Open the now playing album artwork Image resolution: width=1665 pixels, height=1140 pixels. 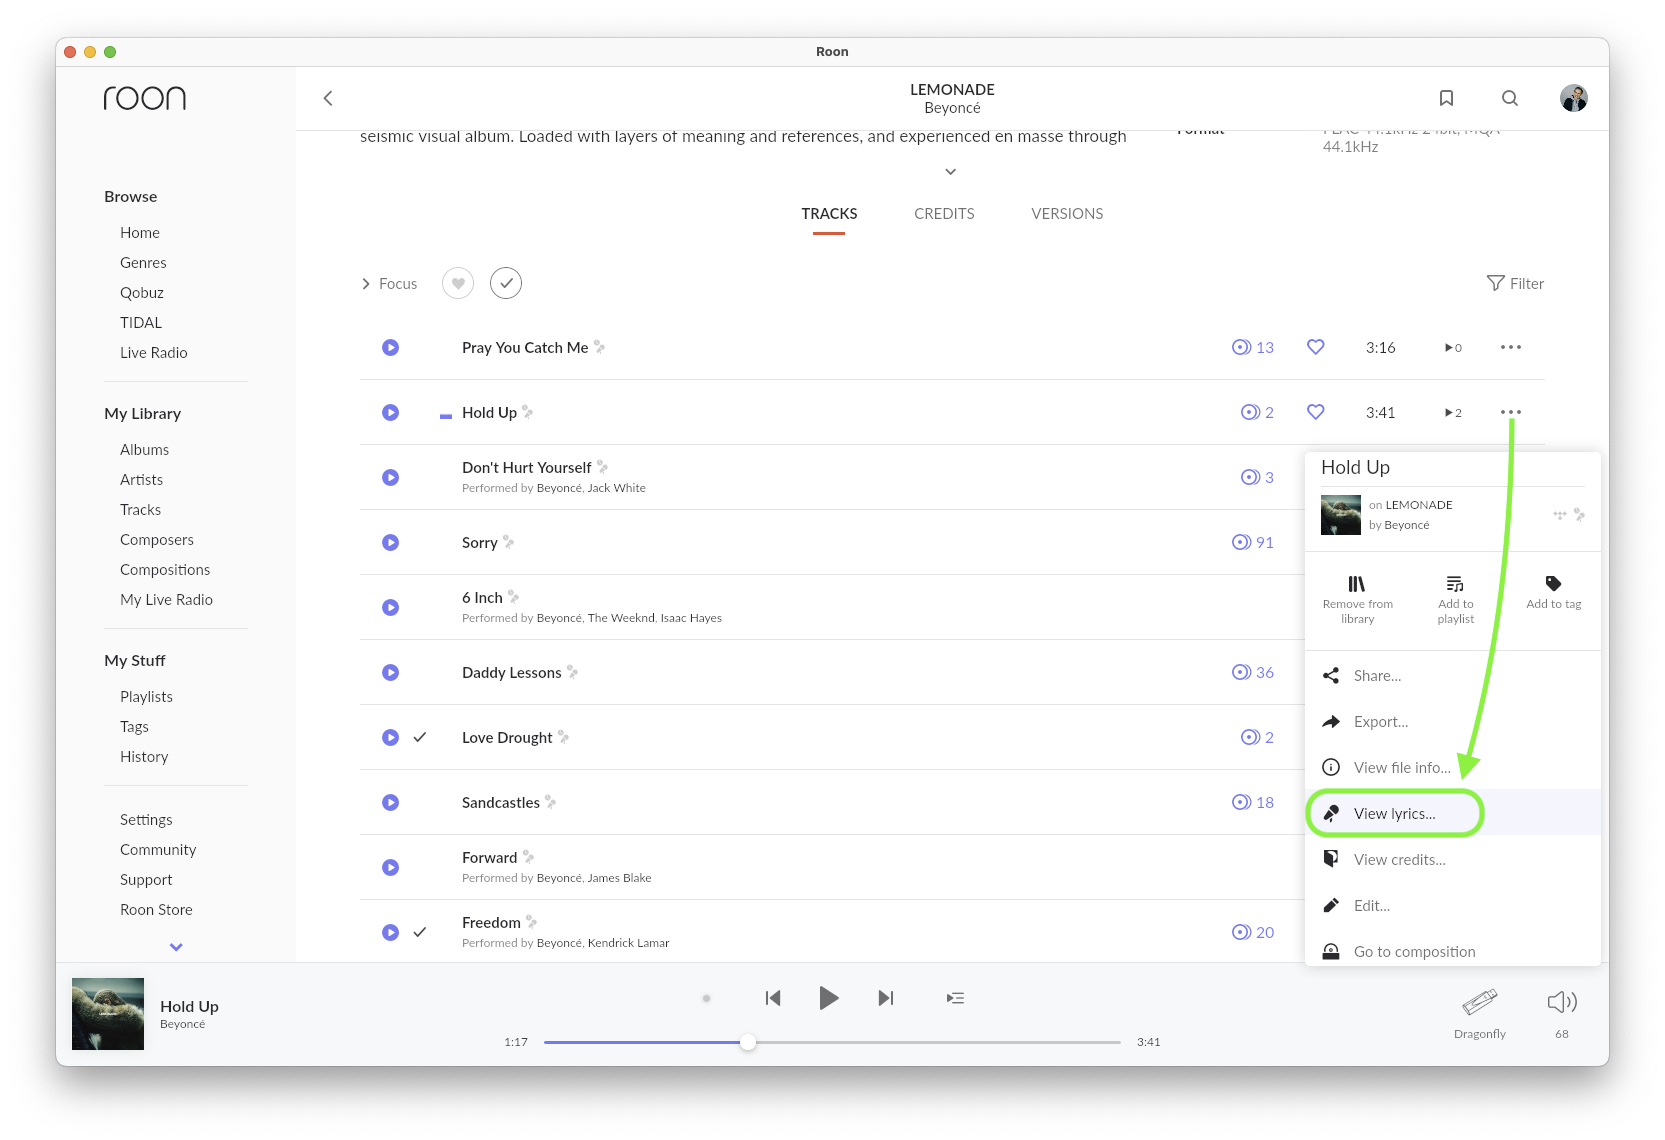(x=108, y=1014)
